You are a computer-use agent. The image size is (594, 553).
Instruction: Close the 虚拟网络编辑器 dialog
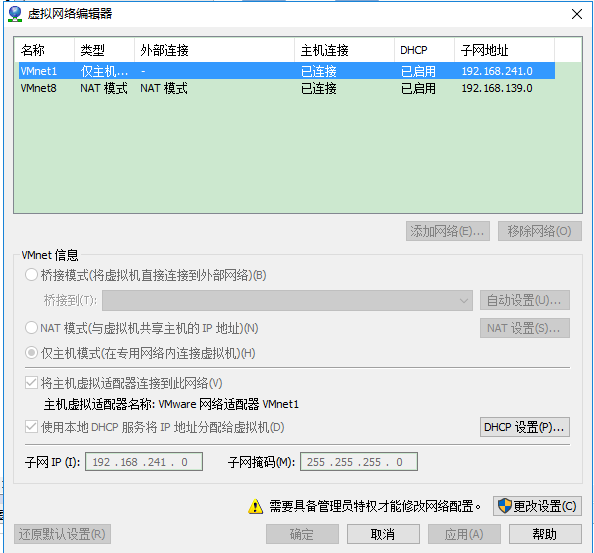coord(577,14)
